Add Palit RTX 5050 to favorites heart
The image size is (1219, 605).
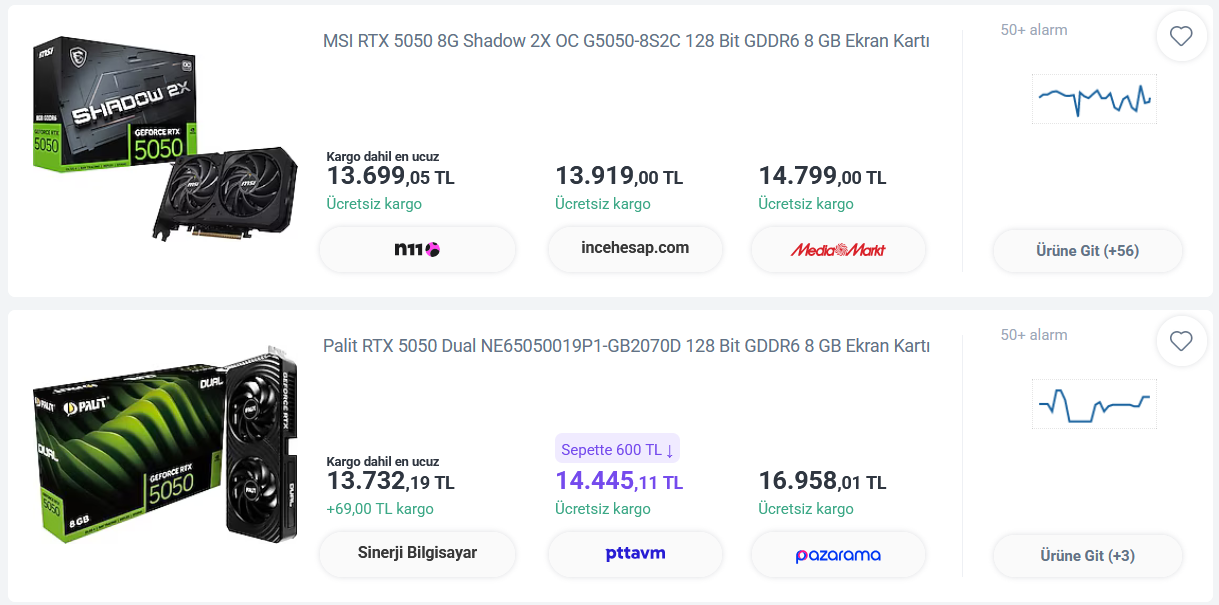point(1181,342)
